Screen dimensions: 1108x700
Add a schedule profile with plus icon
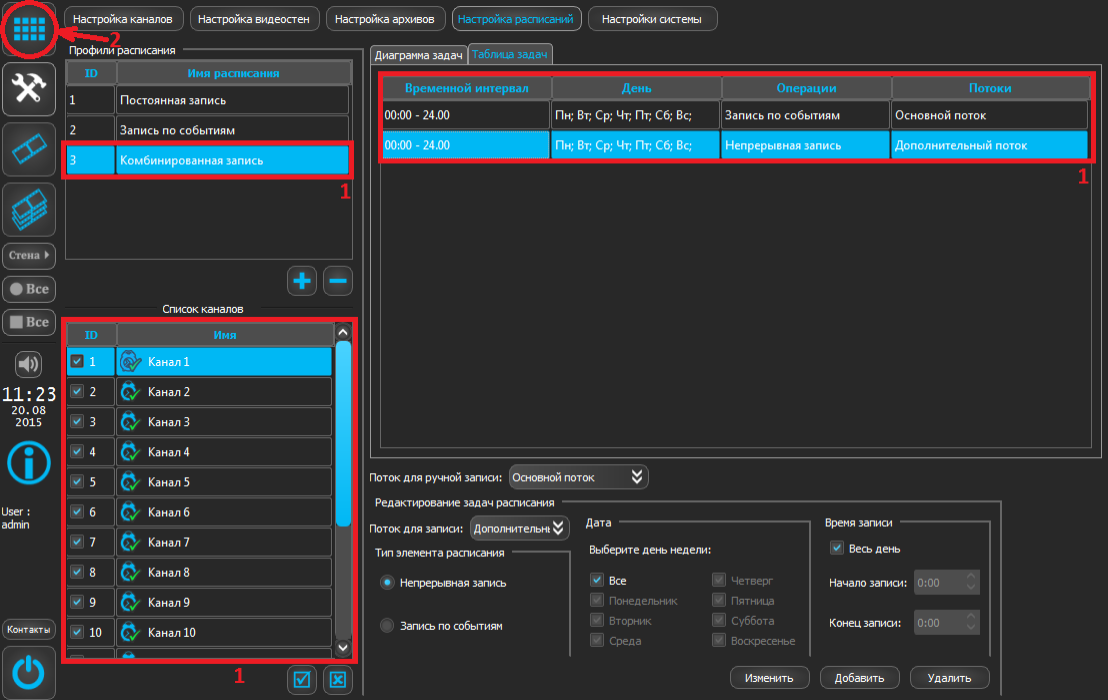[x=301, y=281]
